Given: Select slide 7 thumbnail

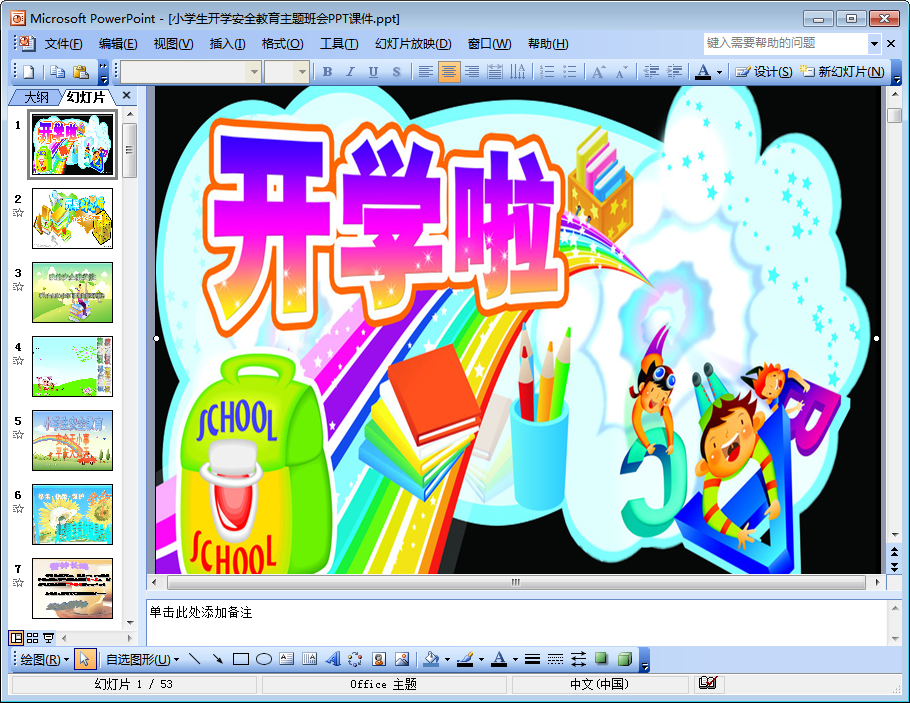Looking at the screenshot, I should [73, 589].
